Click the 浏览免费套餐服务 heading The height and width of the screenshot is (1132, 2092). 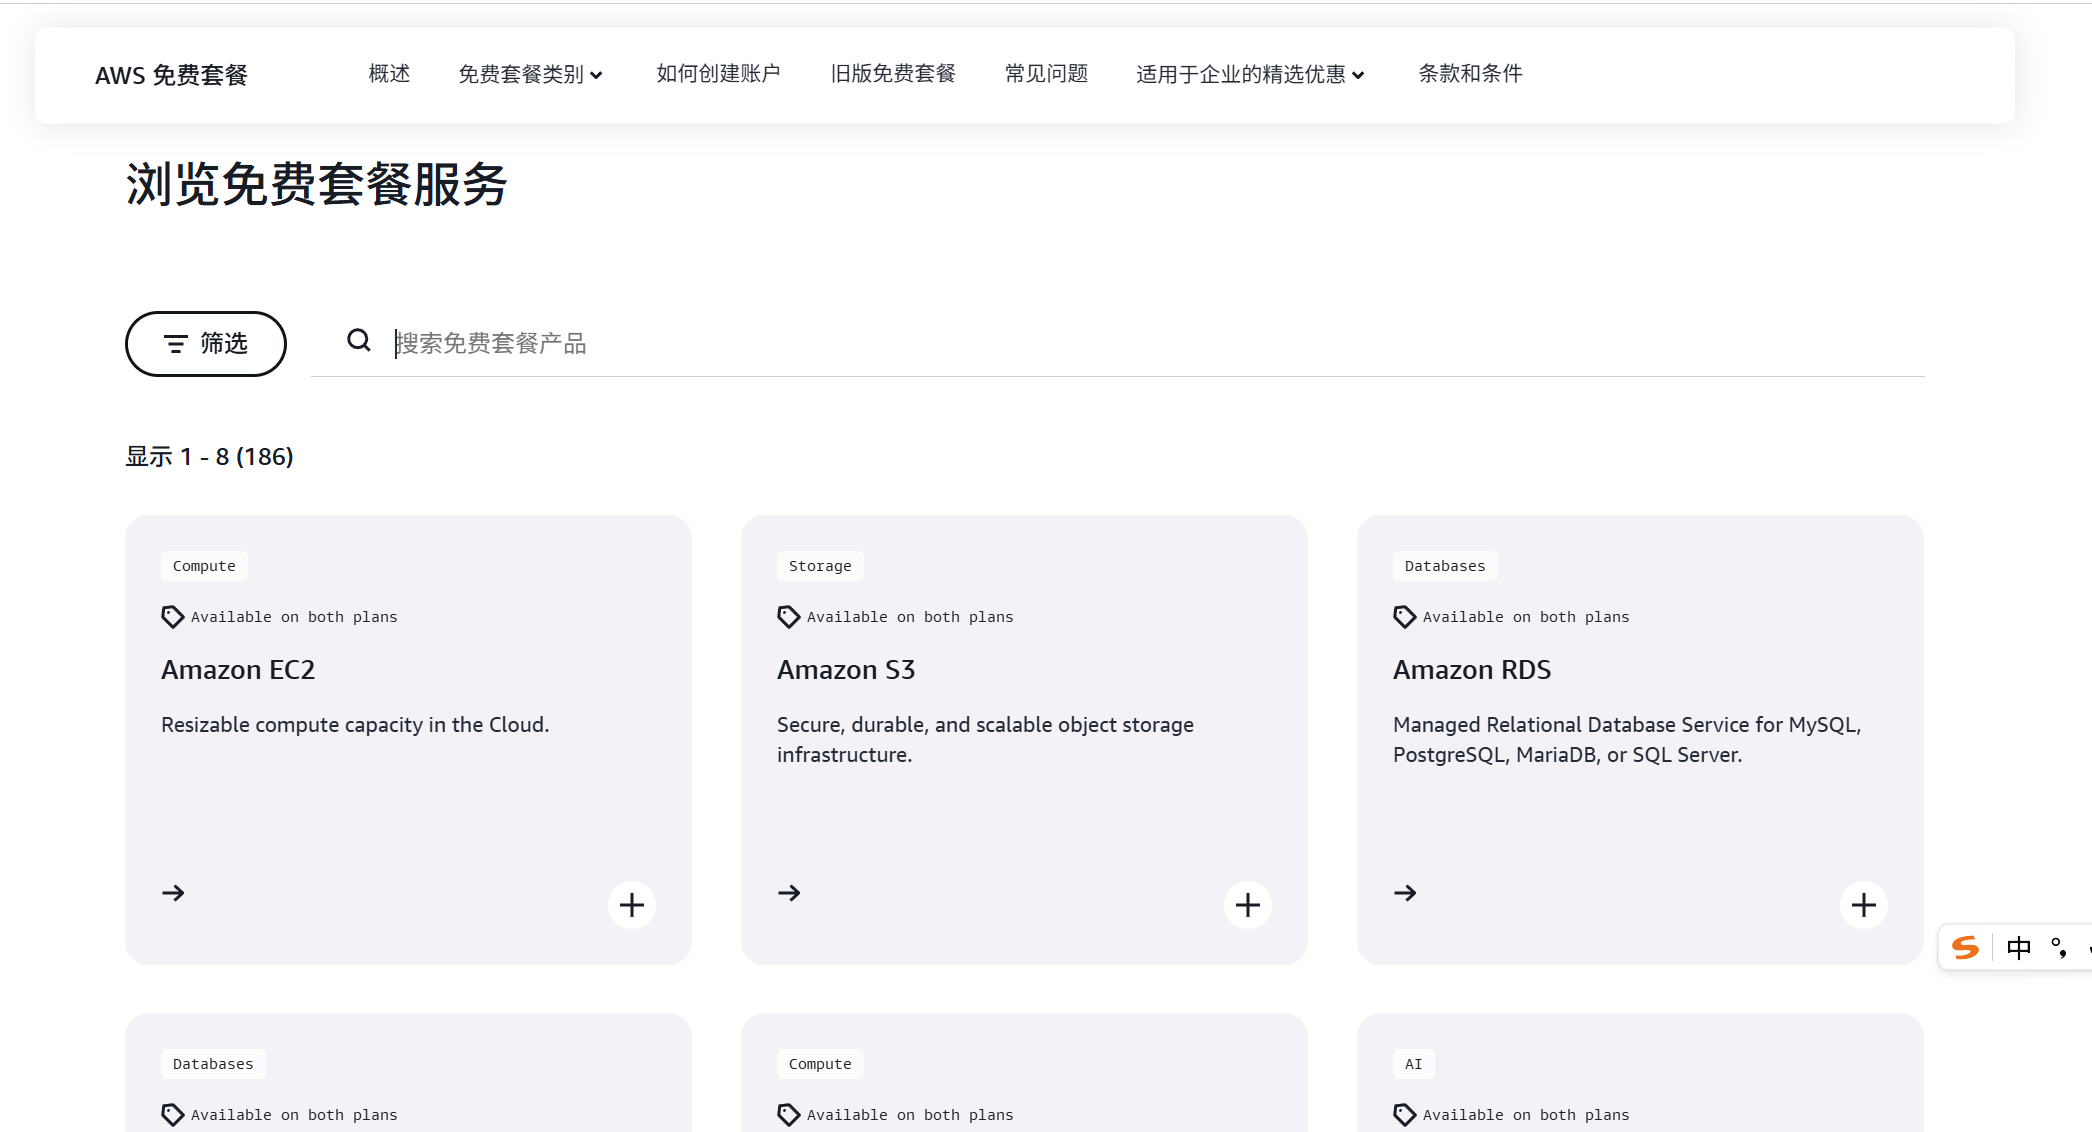(x=317, y=185)
